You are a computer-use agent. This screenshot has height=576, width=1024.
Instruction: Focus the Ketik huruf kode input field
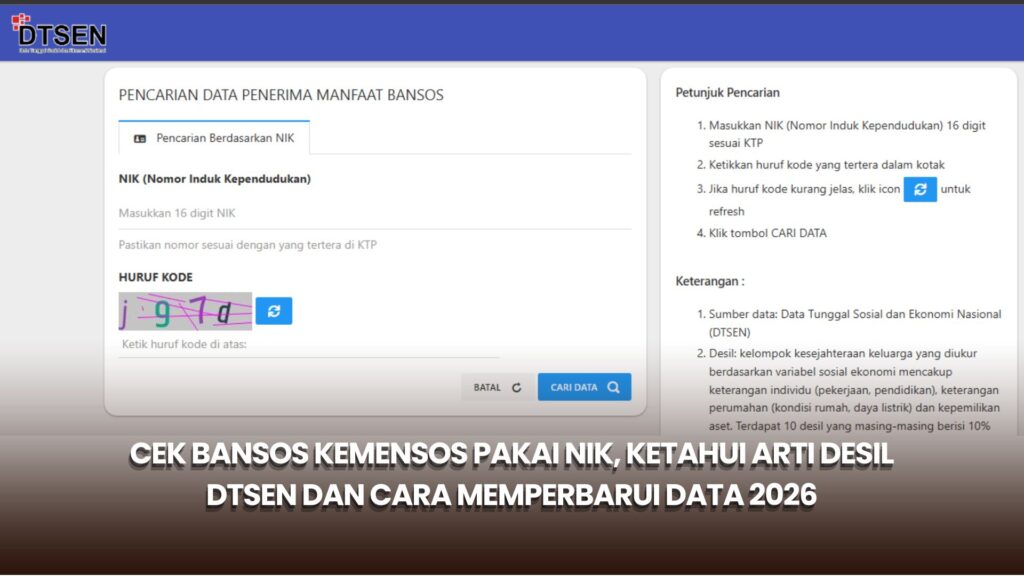[x=309, y=344]
